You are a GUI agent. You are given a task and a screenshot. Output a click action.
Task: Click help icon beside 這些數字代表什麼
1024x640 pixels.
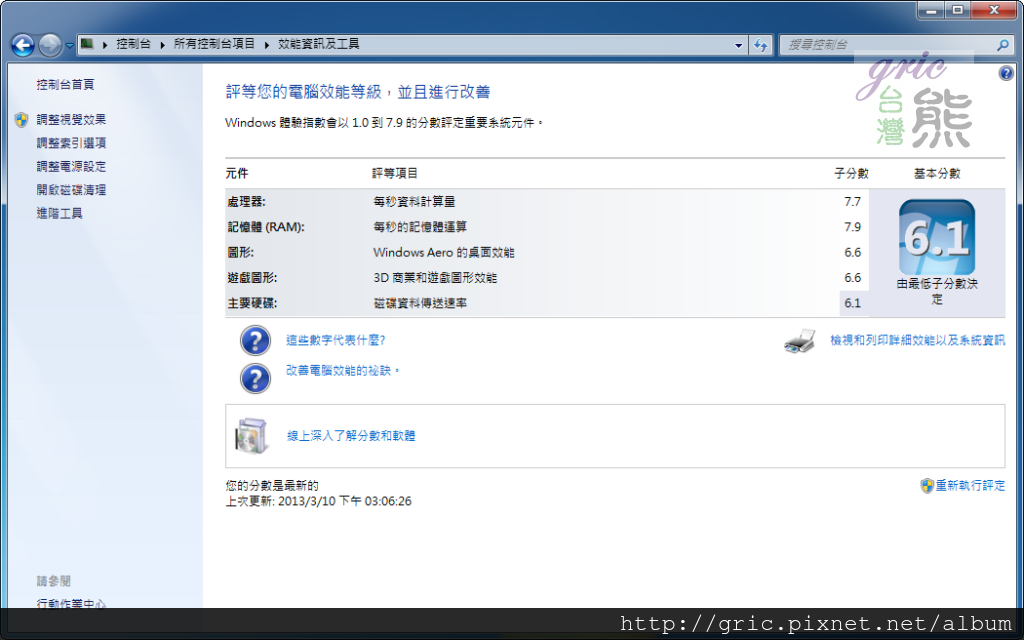tap(255, 341)
